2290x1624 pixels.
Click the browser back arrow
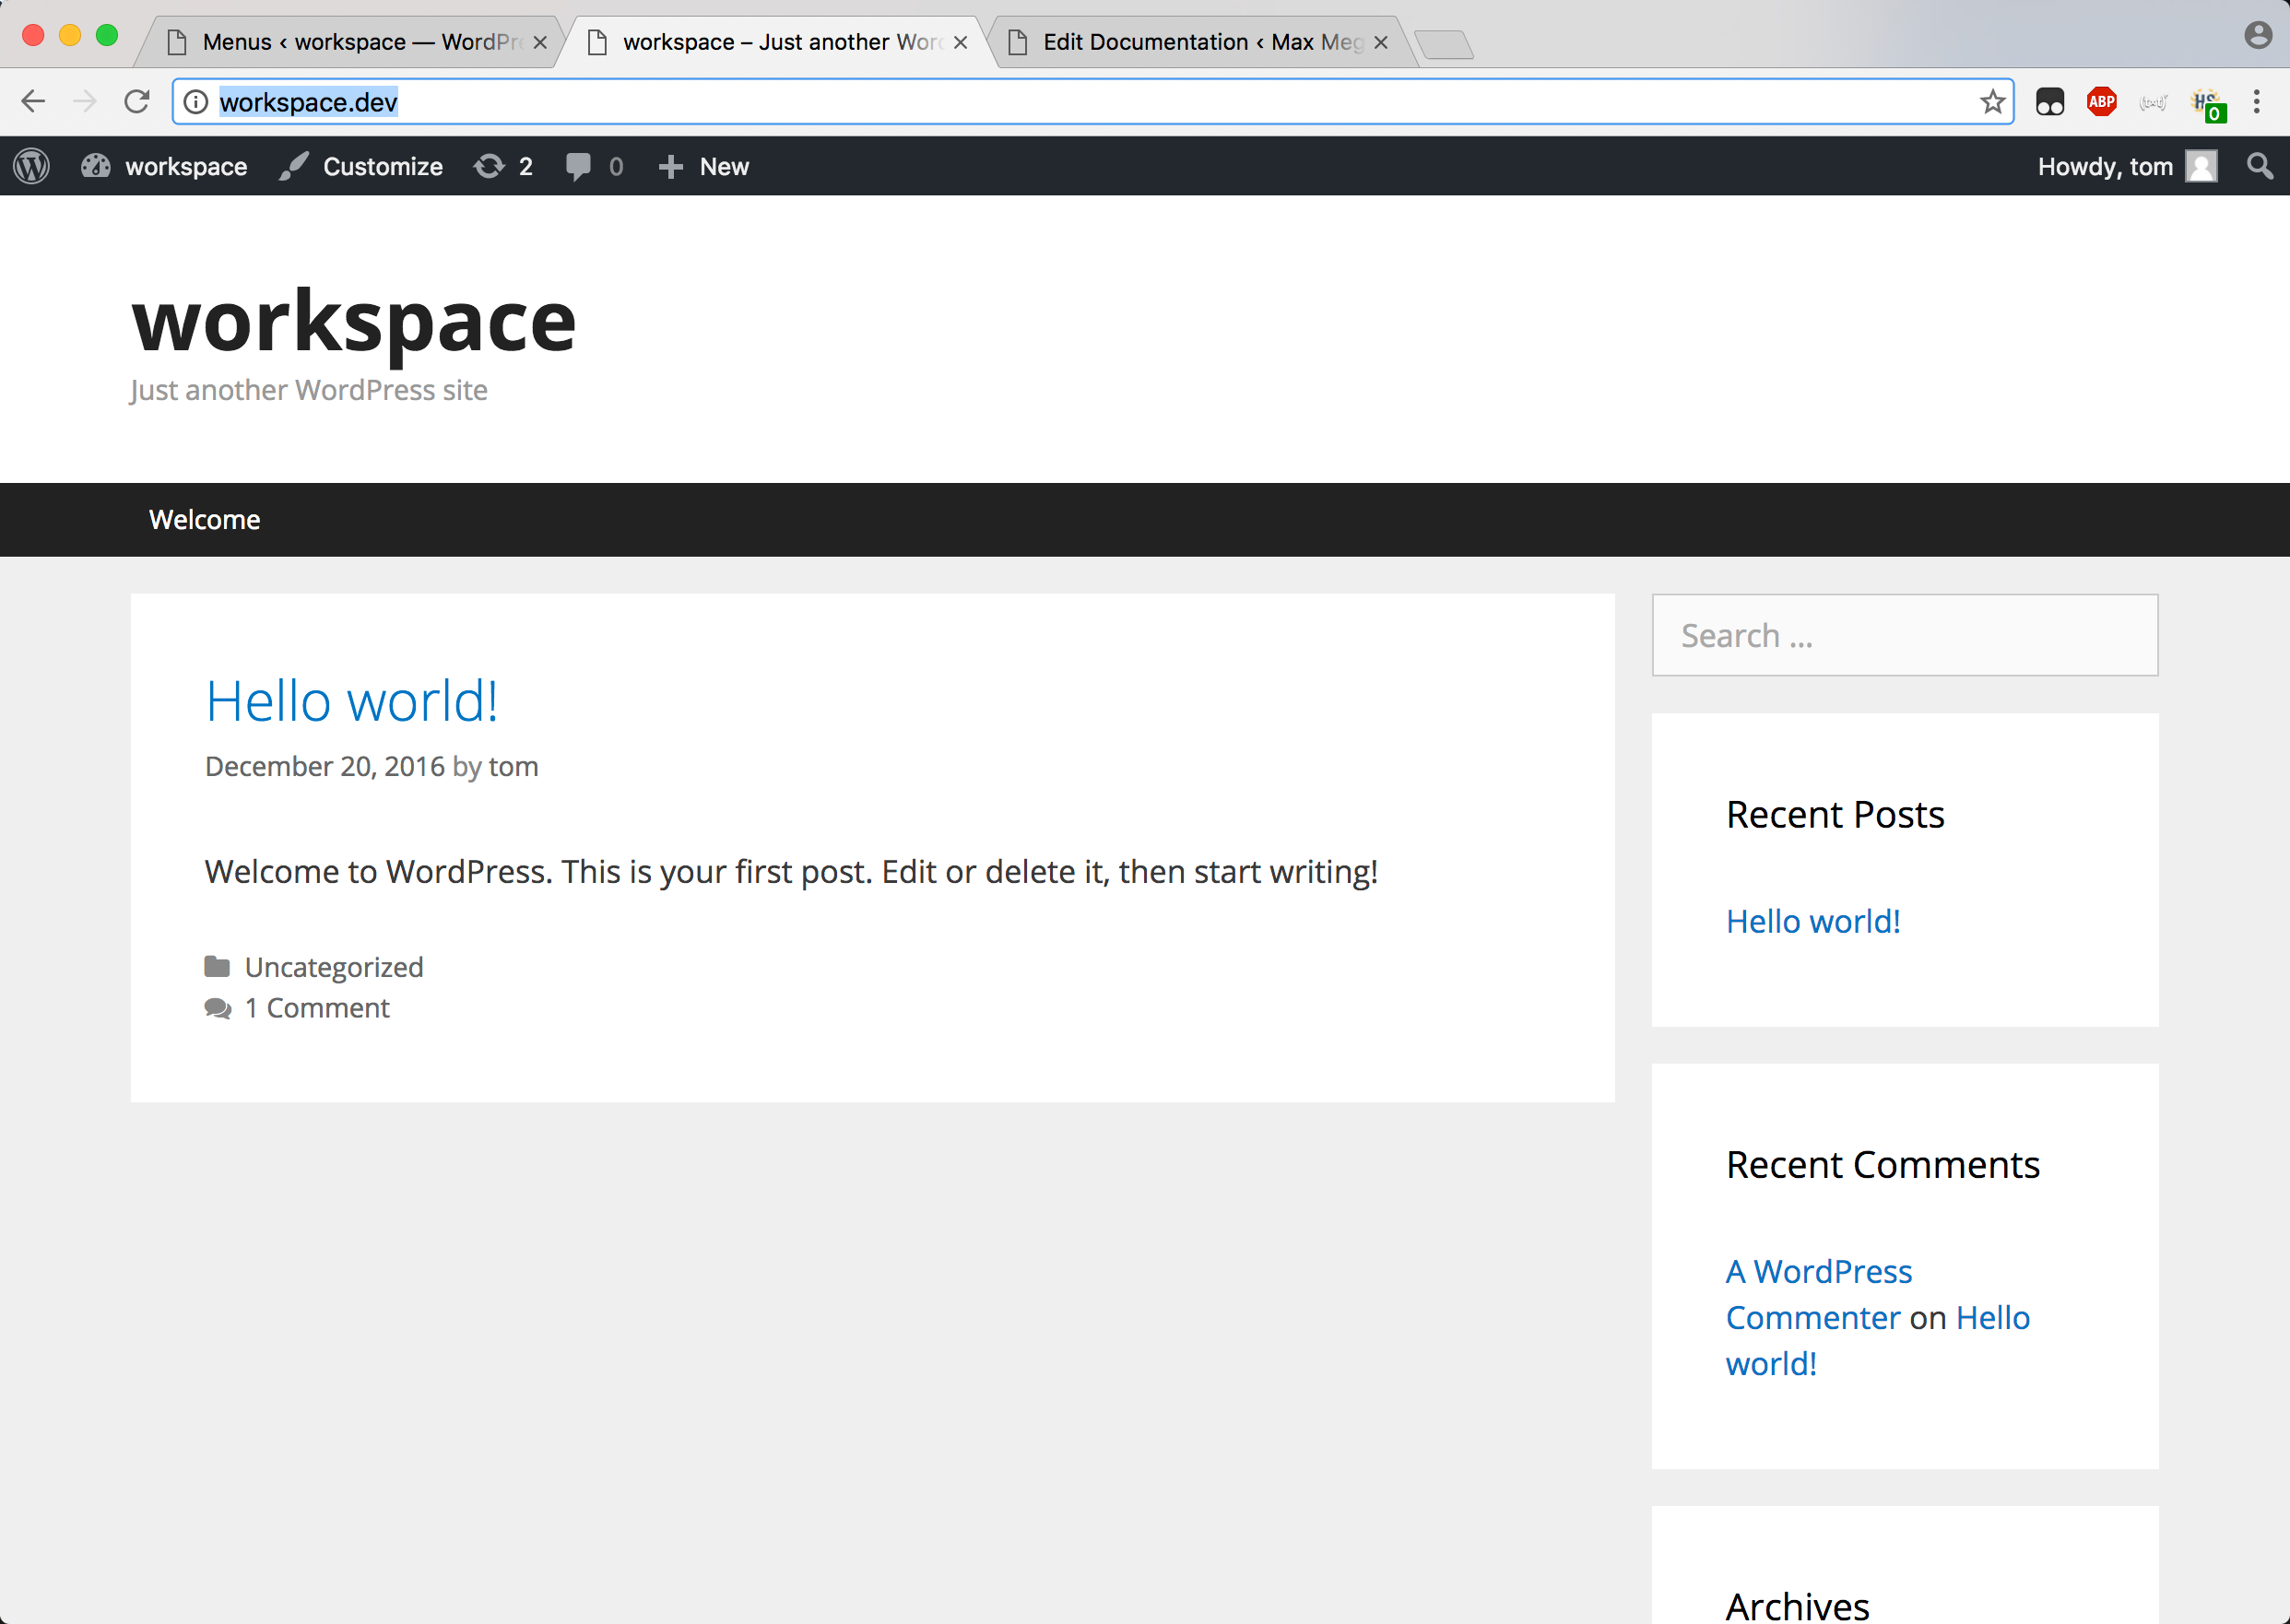pos(33,102)
